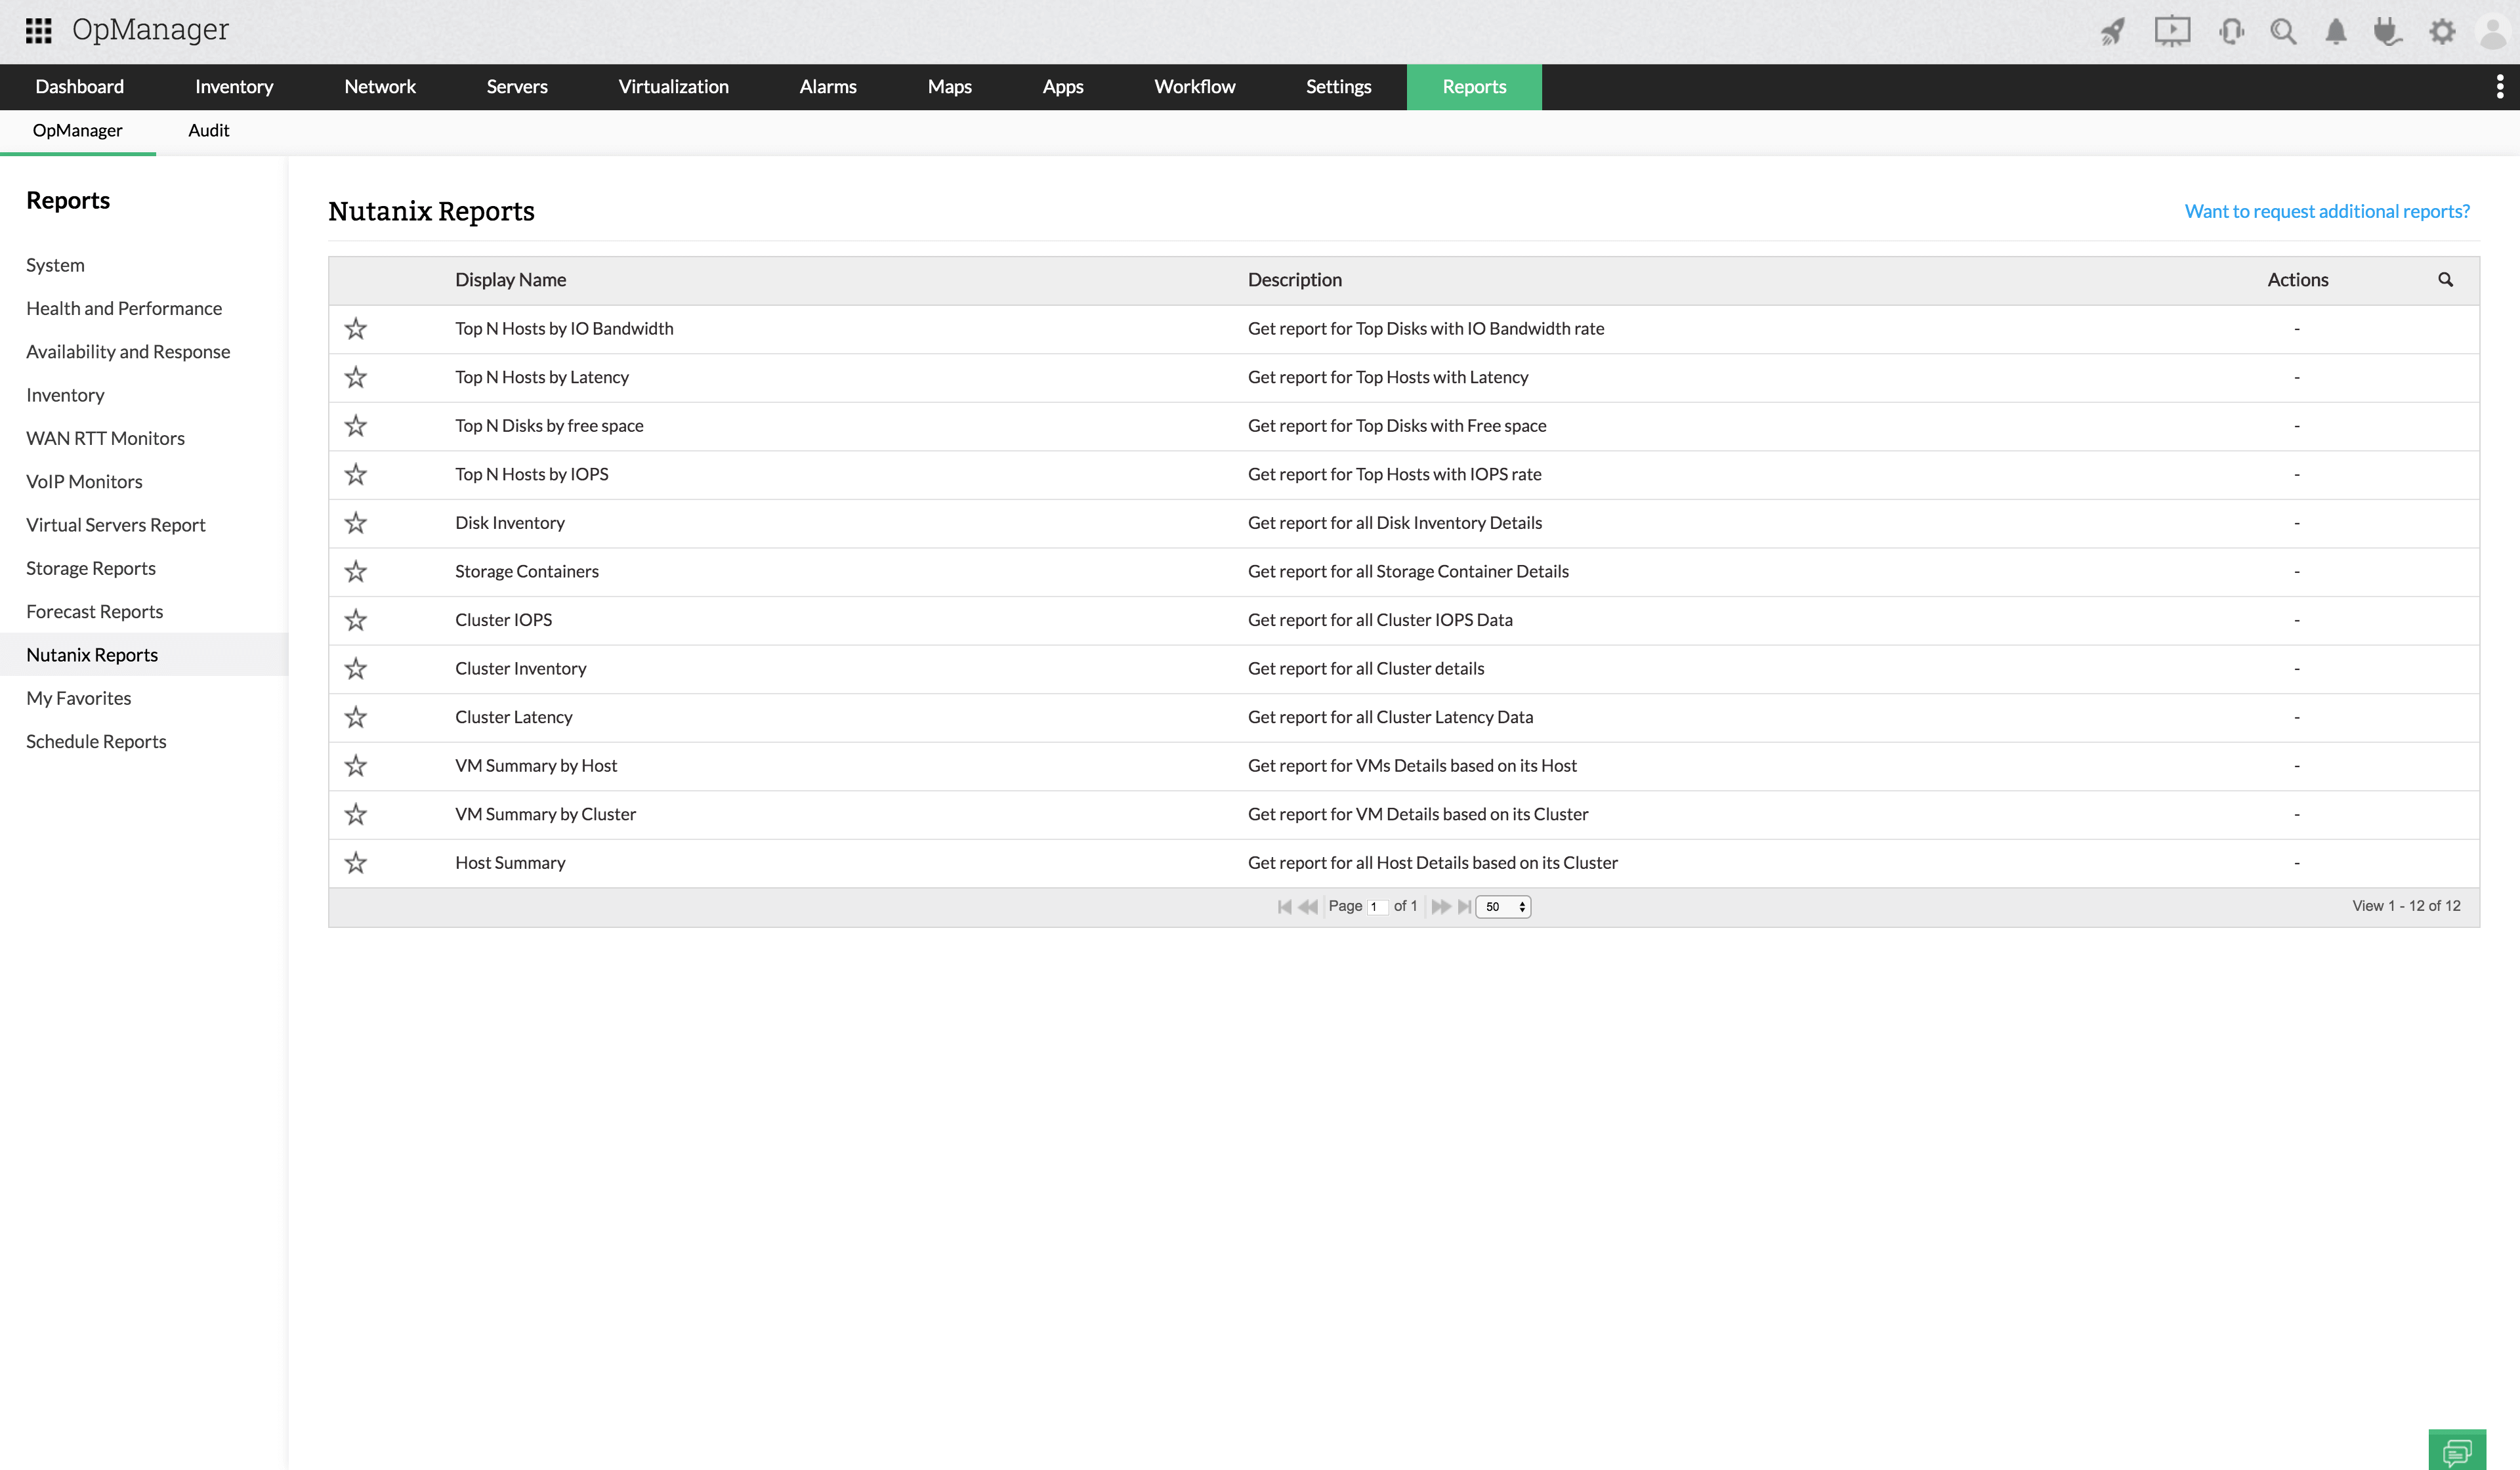The height and width of the screenshot is (1470, 2520).
Task: Open the alarm bell notifications
Action: [2335, 32]
